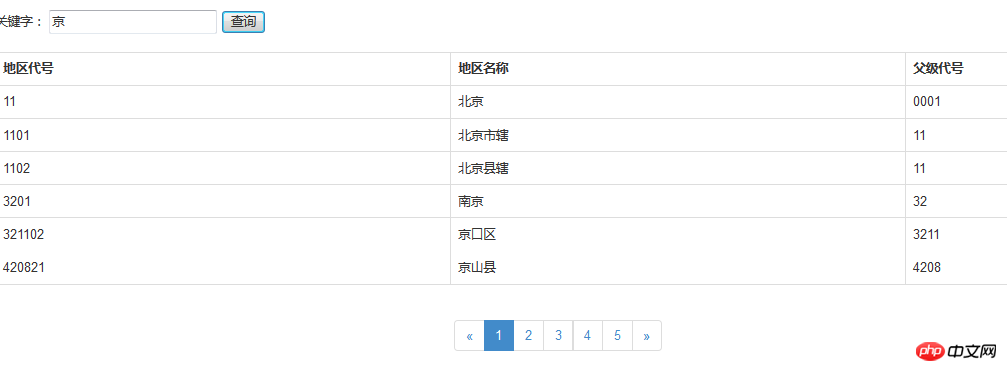This screenshot has height=371, width=1007.
Task: Select the 北京县辖 table cell
Action: (678, 168)
